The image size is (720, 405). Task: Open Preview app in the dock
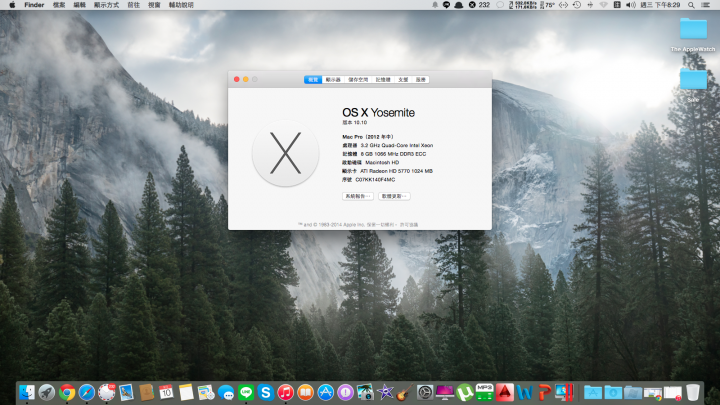(126, 393)
